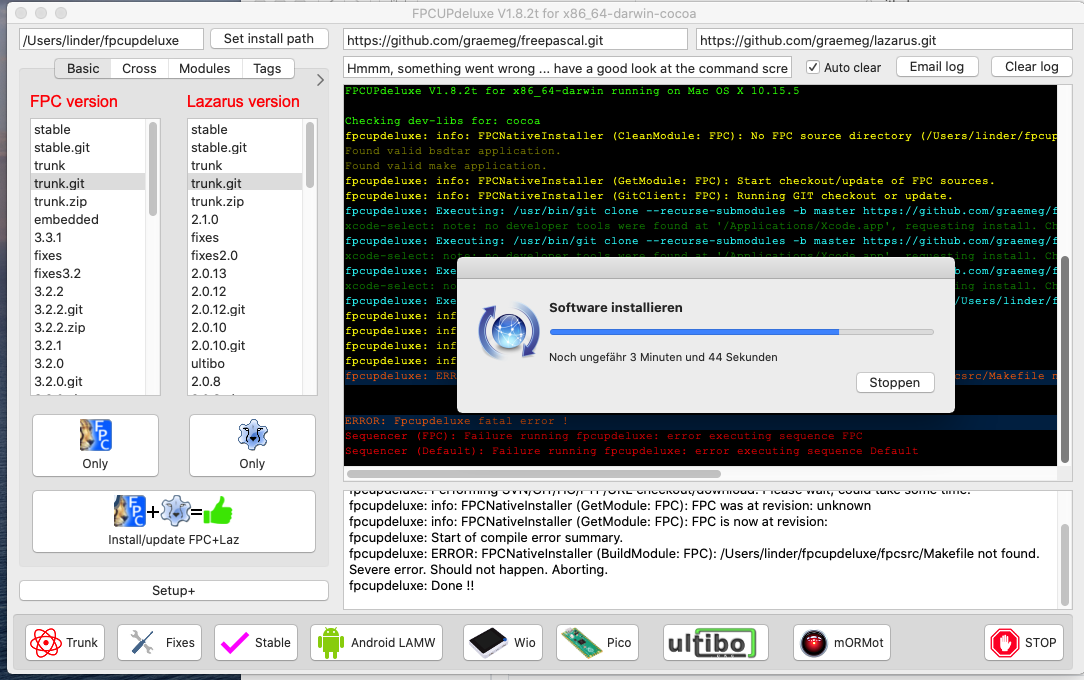Click the ultibo logo icon
This screenshot has width=1084, height=680.
coord(713,643)
